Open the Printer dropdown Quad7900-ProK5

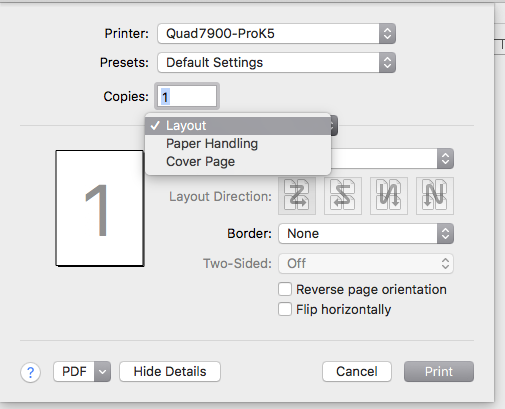click(276, 33)
